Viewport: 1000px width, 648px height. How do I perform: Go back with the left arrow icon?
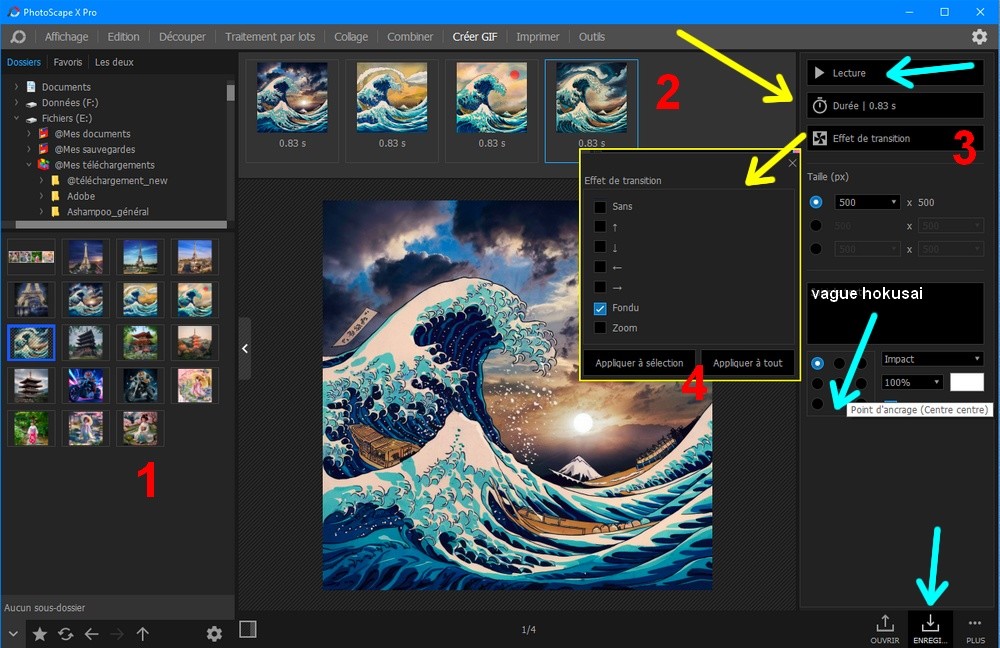tap(91, 633)
